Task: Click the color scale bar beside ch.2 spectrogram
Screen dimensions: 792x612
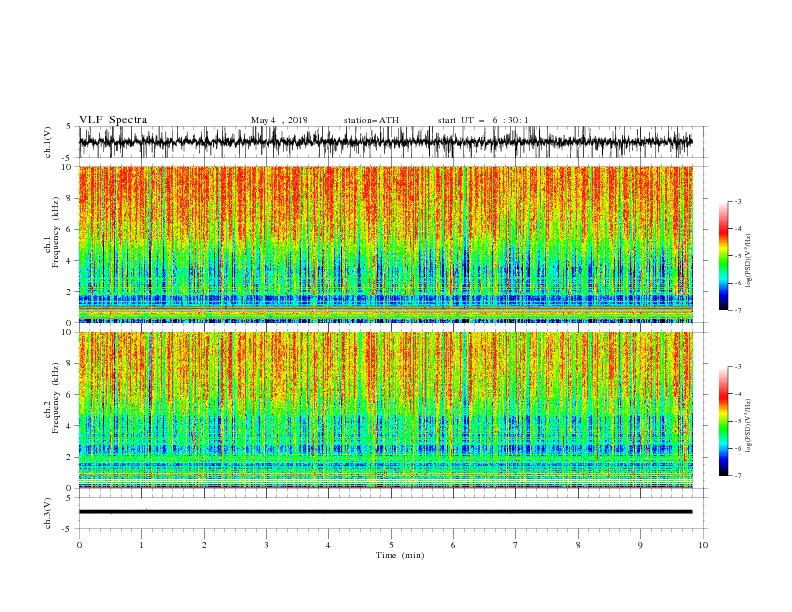Action: coord(723,421)
